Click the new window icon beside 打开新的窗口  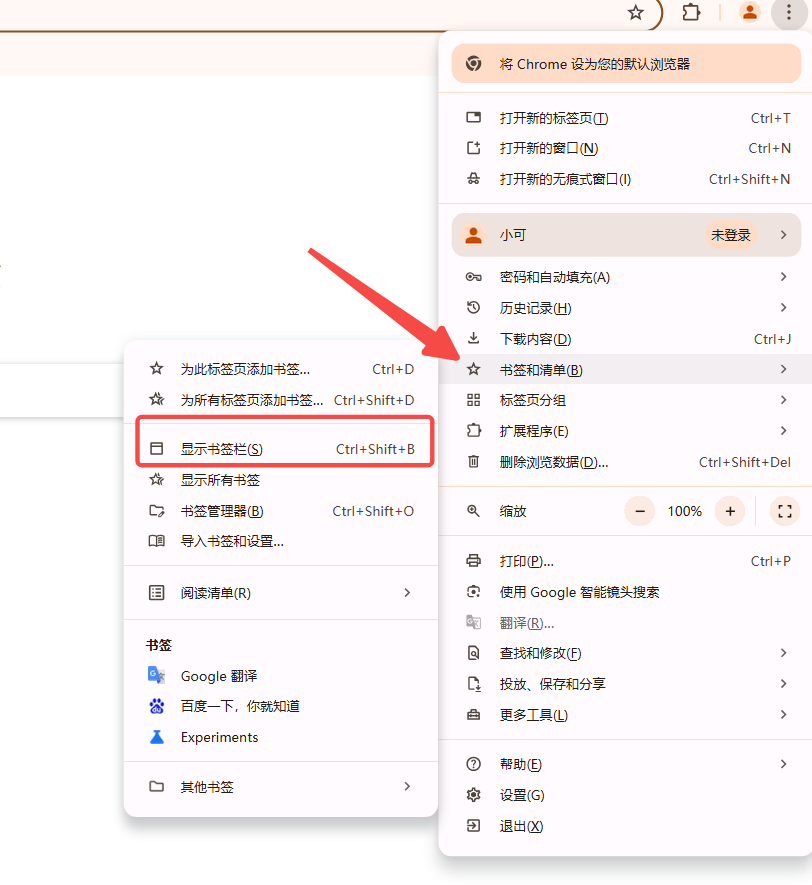[473, 148]
